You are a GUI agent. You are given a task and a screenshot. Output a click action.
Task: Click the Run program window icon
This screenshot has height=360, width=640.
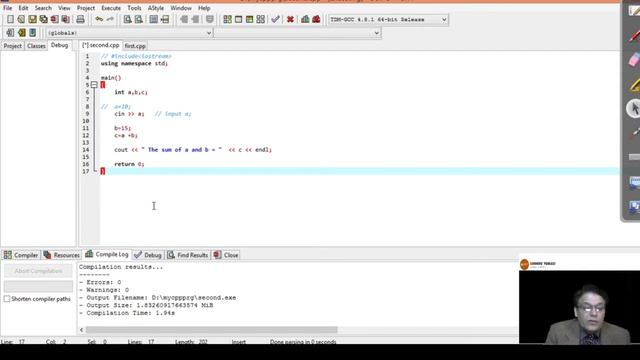point(238,19)
